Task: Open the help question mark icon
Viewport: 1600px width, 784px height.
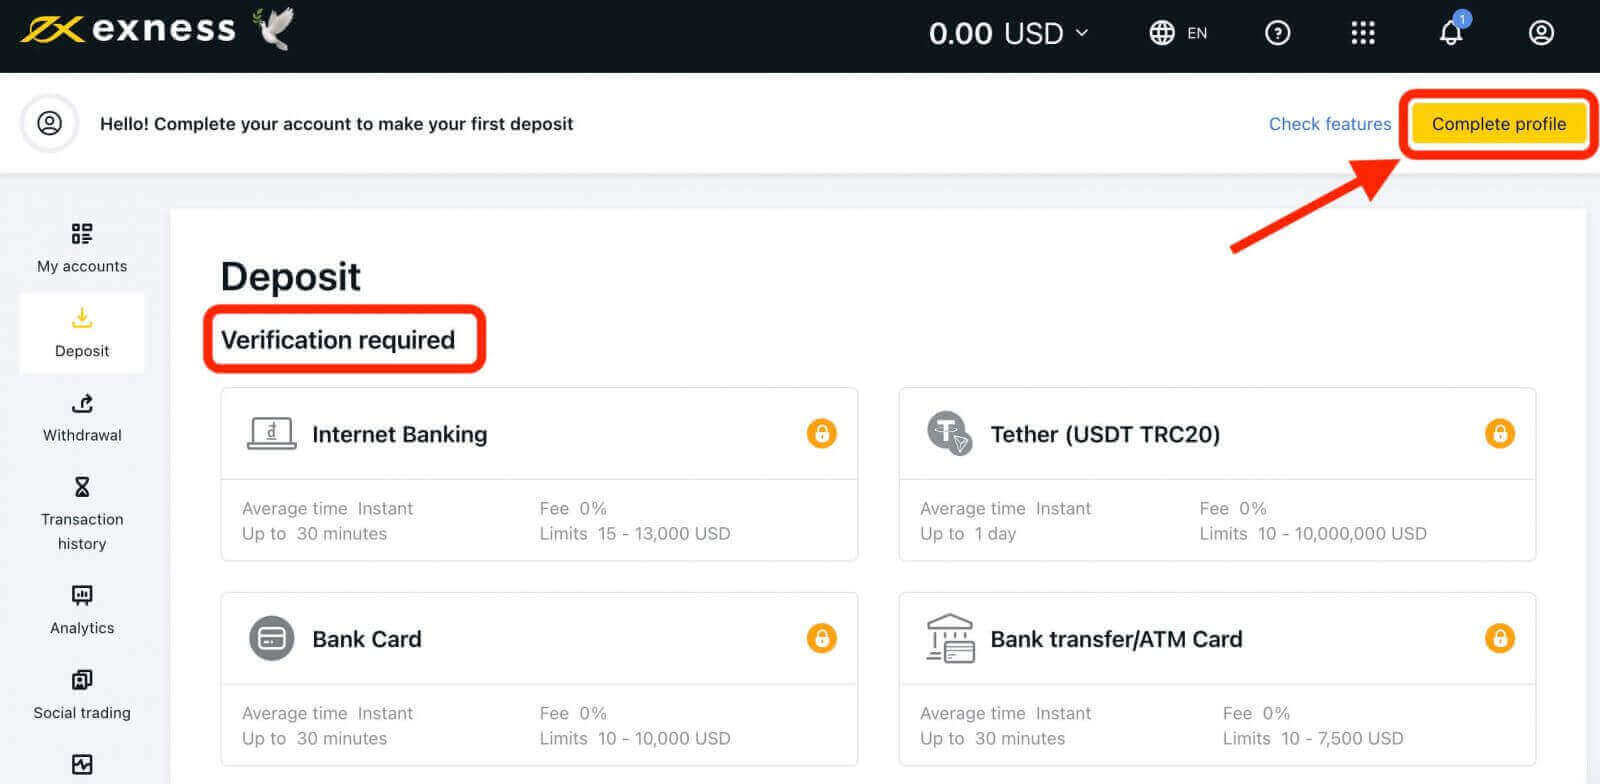Action: pyautogui.click(x=1277, y=33)
